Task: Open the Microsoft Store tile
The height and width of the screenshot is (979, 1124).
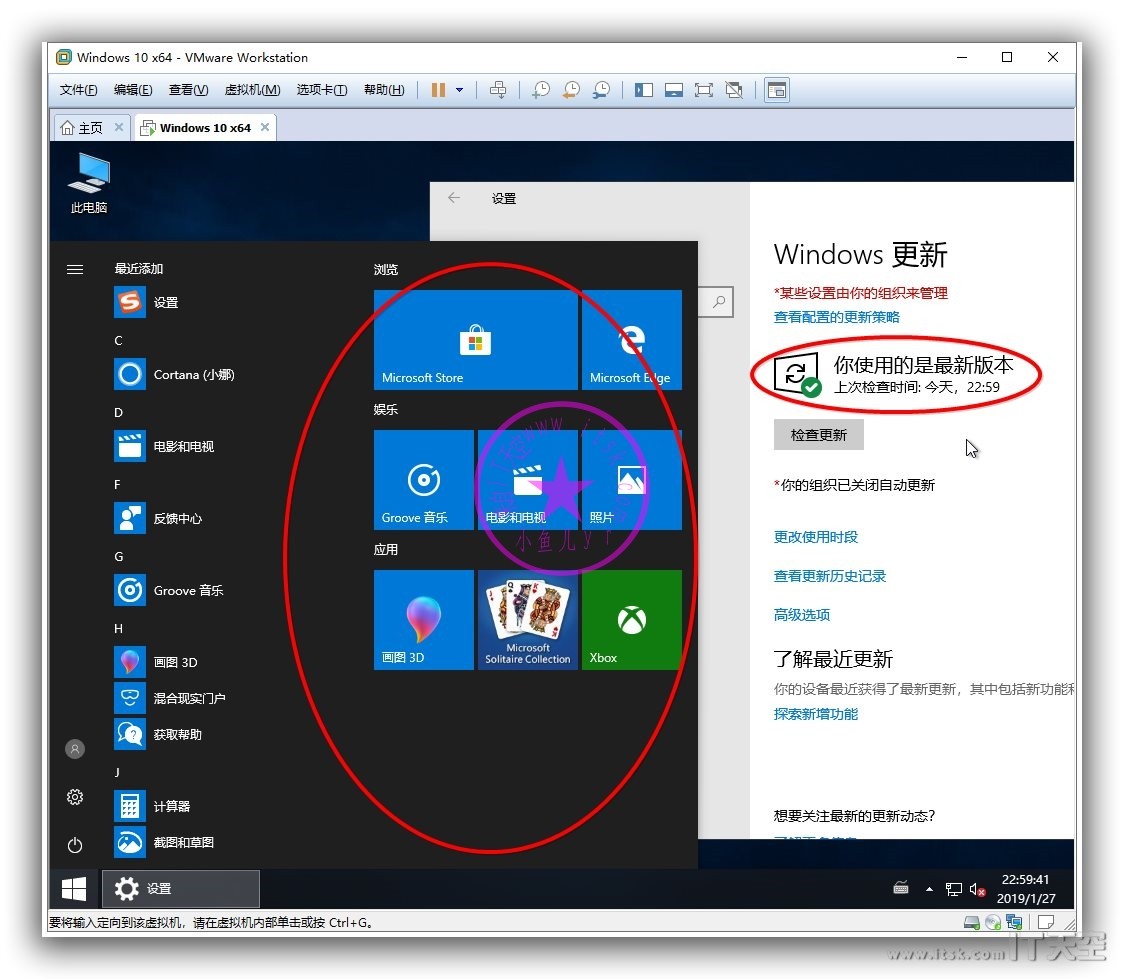Action: click(475, 340)
